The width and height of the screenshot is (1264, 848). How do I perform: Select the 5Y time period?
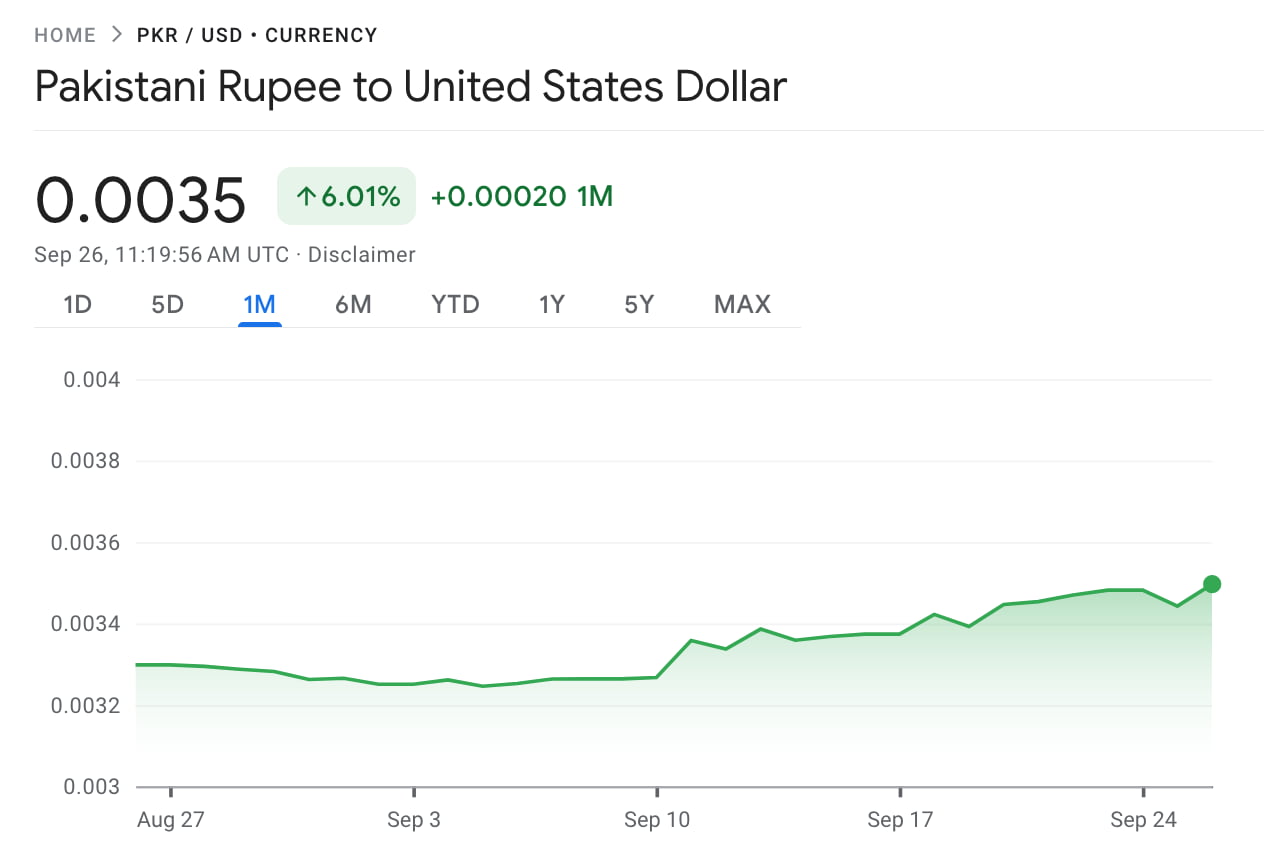(x=639, y=304)
